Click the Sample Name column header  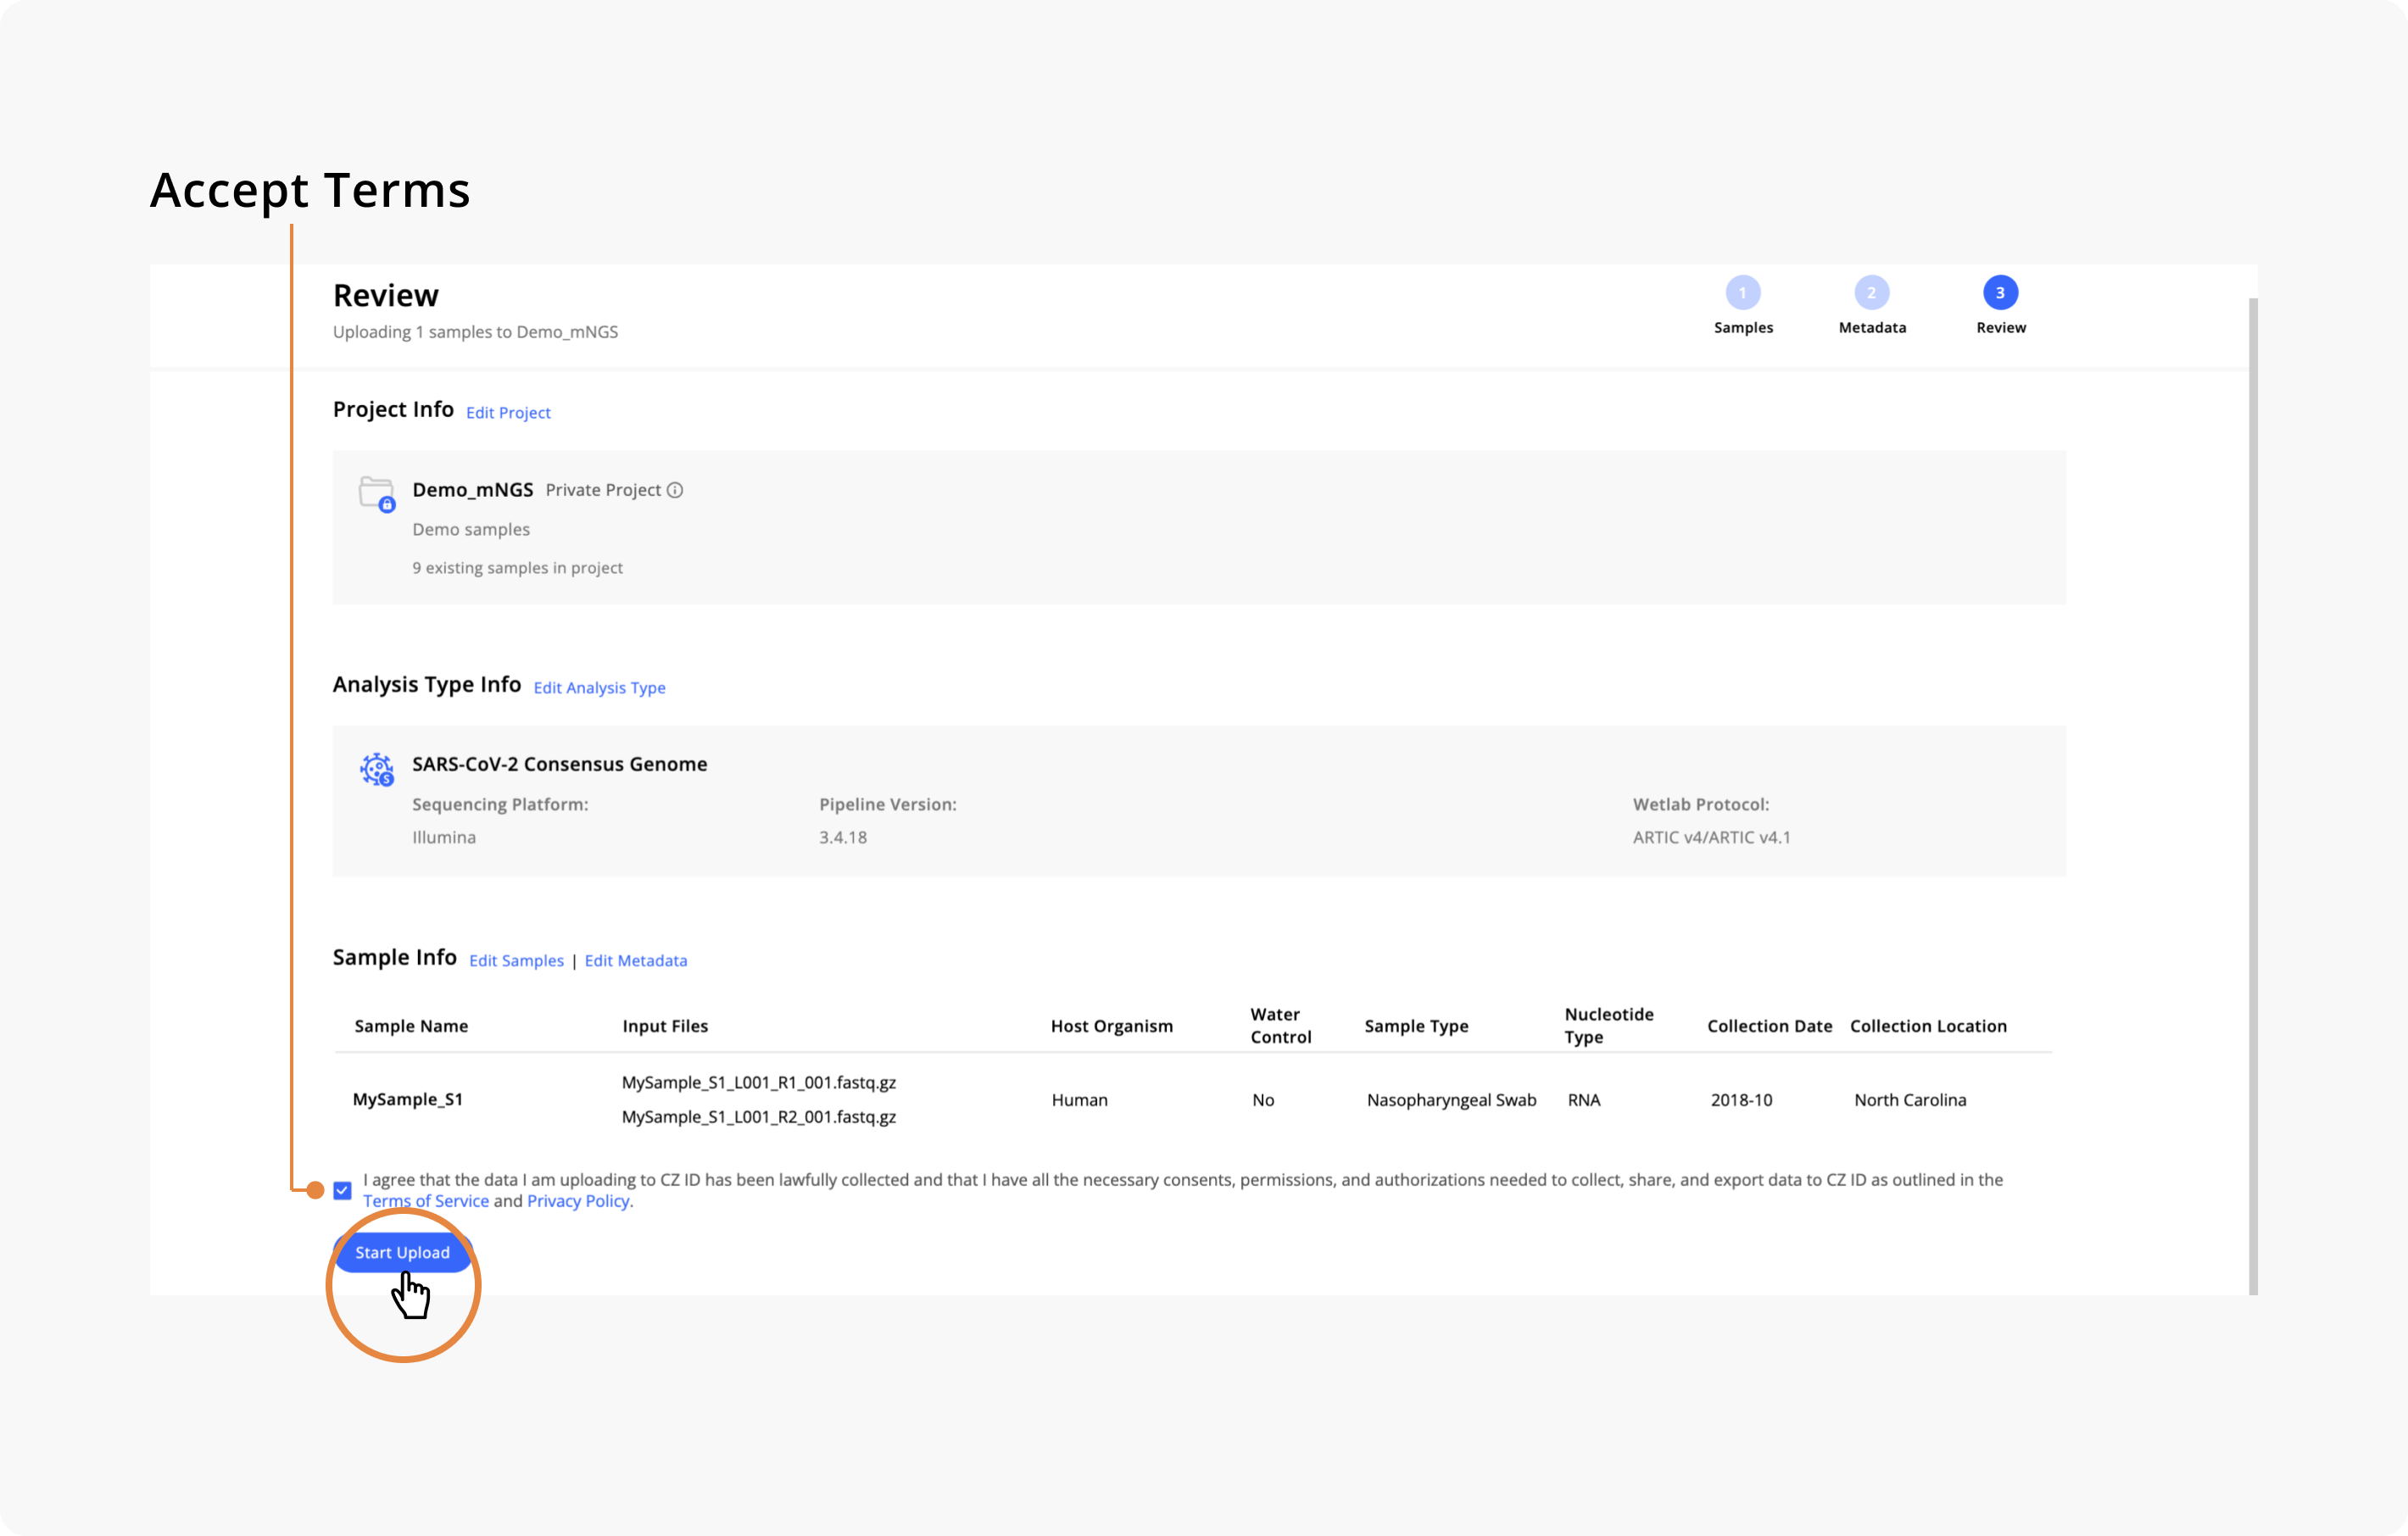click(x=411, y=1026)
